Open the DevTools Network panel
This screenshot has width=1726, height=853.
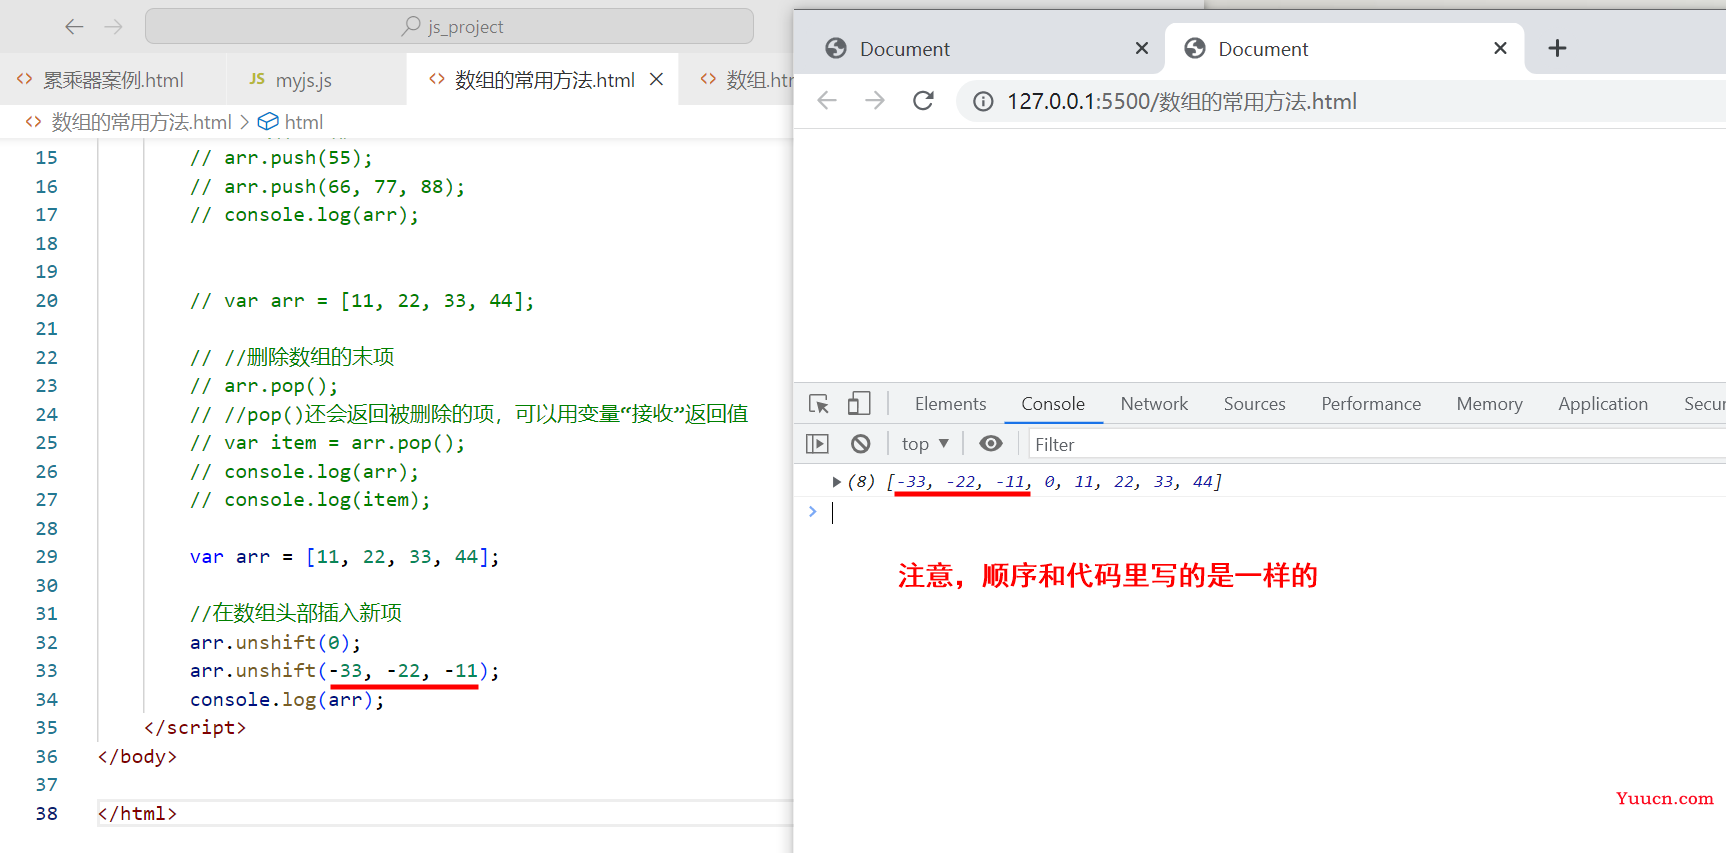1154,404
